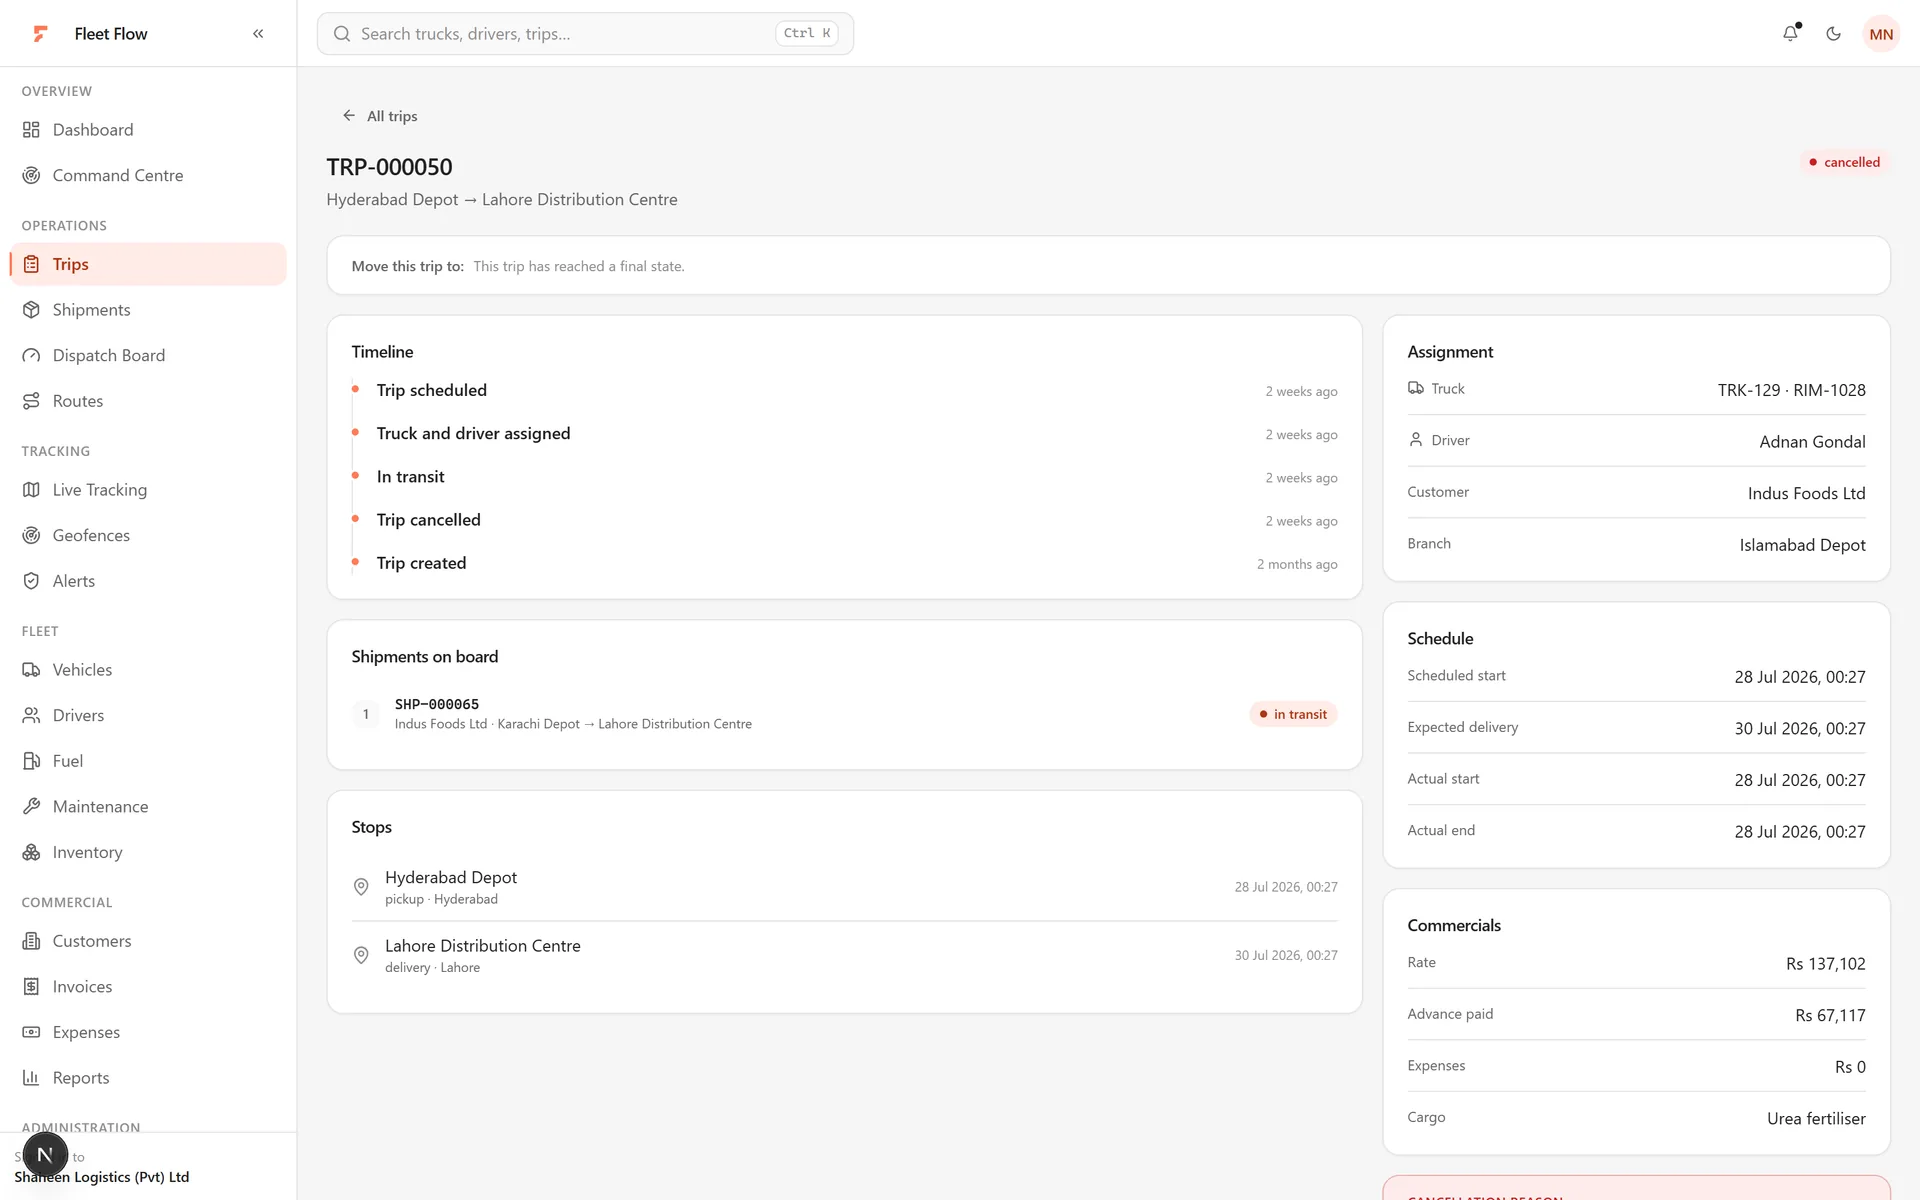This screenshot has height=1200, width=1920.
Task: Open Routes from the sidebar
Action: pyautogui.click(x=148, y=401)
